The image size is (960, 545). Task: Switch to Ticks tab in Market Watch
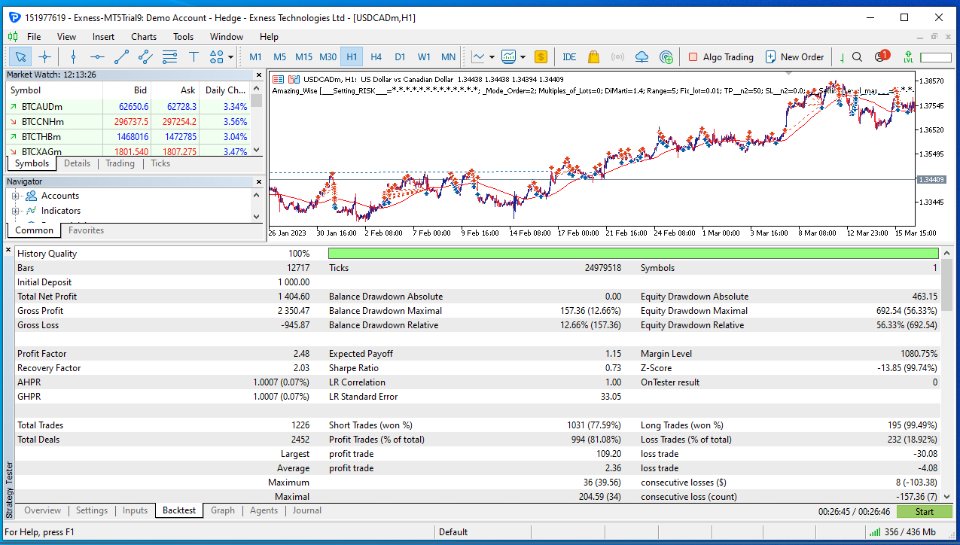pyautogui.click(x=160, y=164)
